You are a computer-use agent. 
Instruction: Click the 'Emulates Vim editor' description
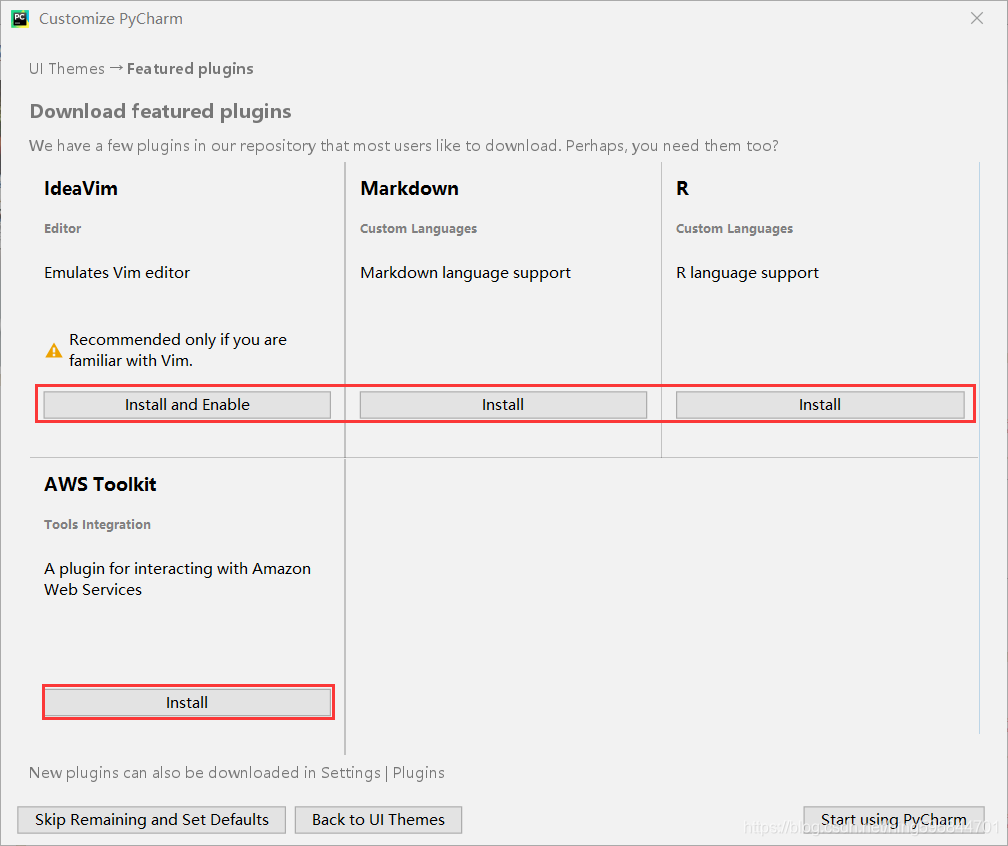[117, 273]
